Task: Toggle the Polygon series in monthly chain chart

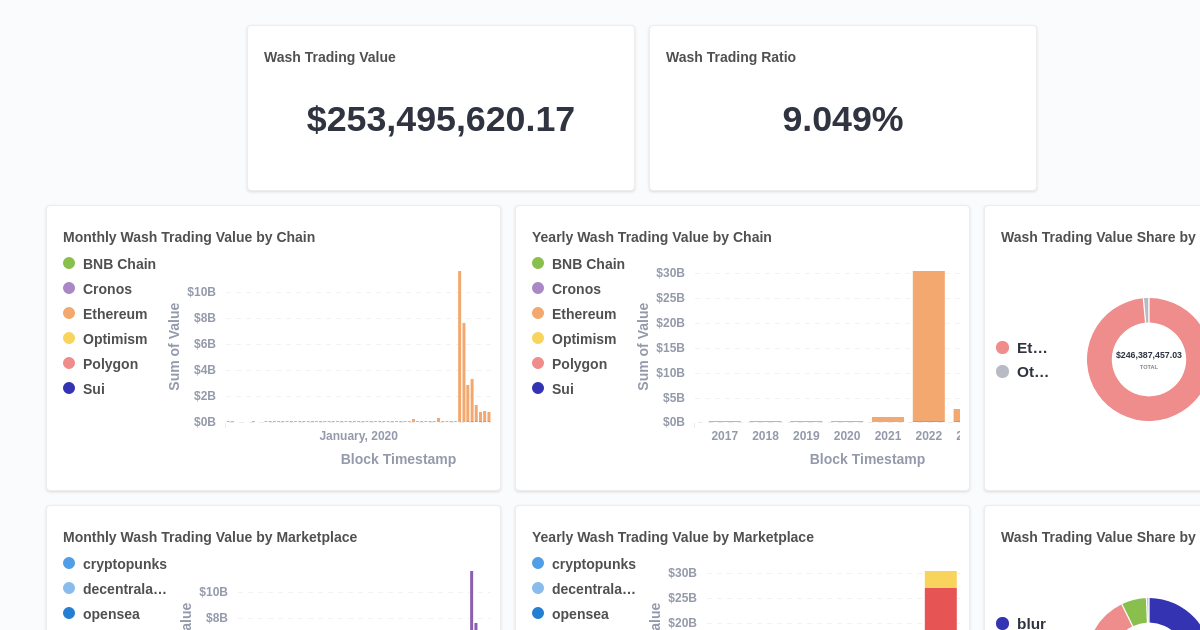Action: tap(68, 364)
